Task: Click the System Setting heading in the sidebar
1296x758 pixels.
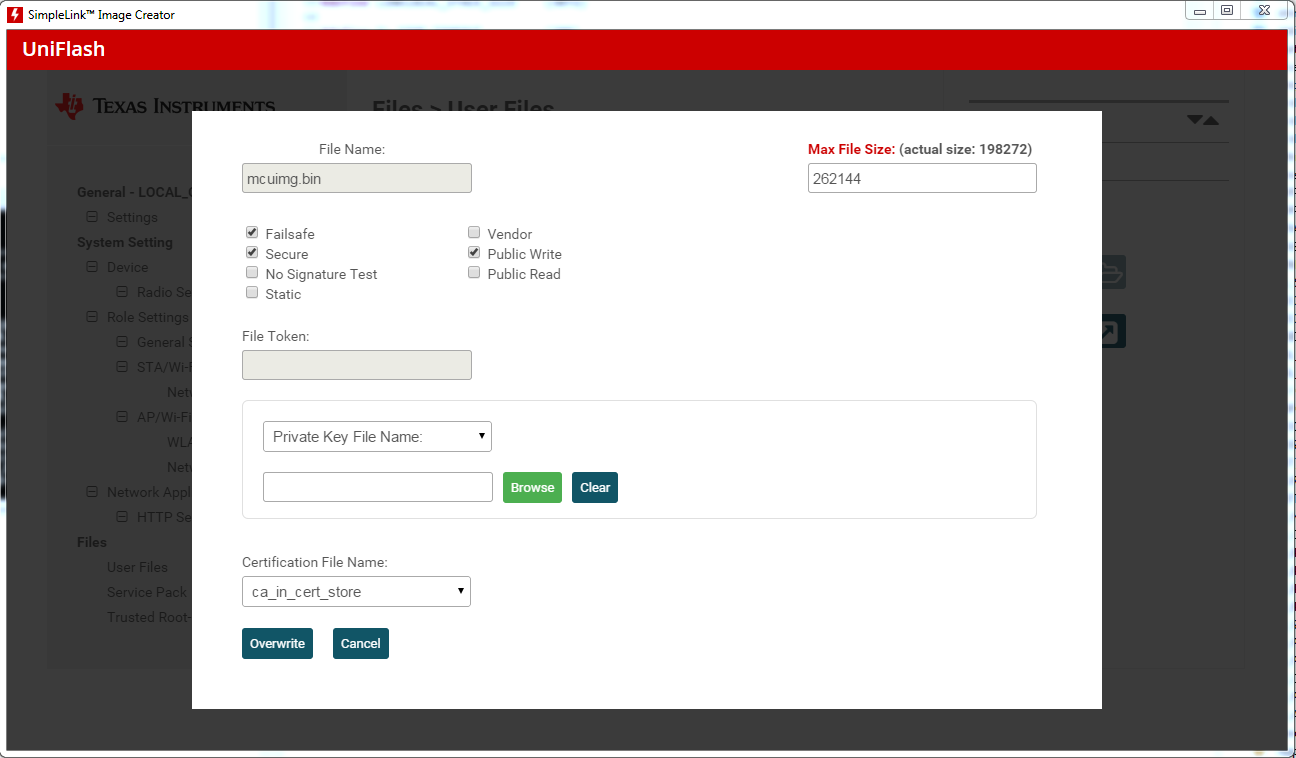Action: (x=125, y=242)
